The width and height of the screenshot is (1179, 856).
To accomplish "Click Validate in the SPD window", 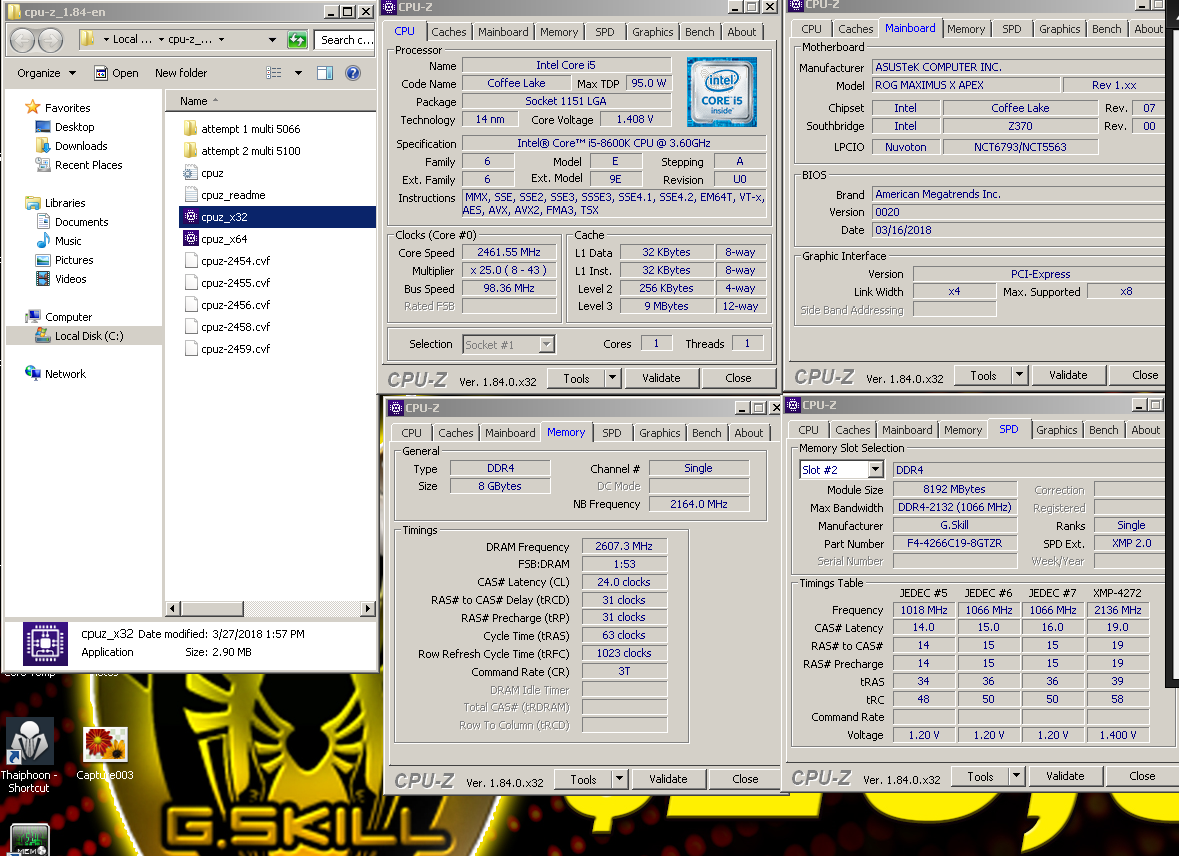I will pos(1065,776).
